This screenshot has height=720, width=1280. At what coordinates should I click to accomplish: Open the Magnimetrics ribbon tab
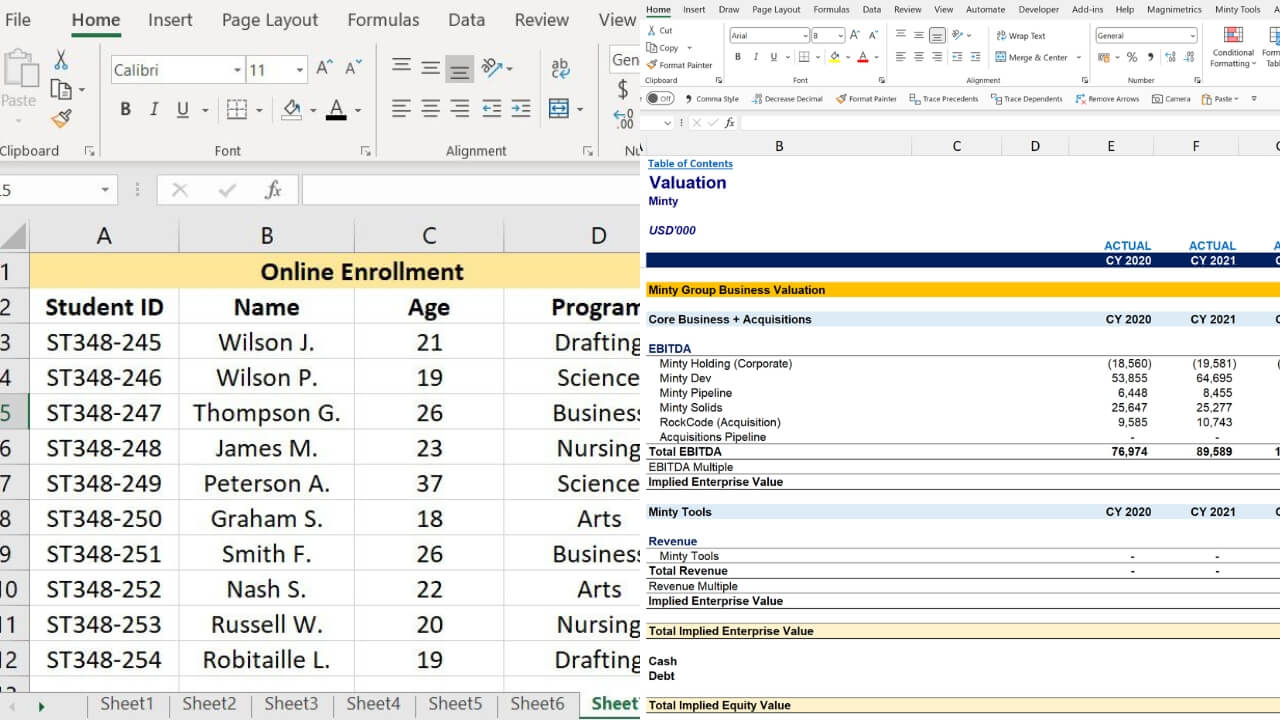click(x=1174, y=10)
